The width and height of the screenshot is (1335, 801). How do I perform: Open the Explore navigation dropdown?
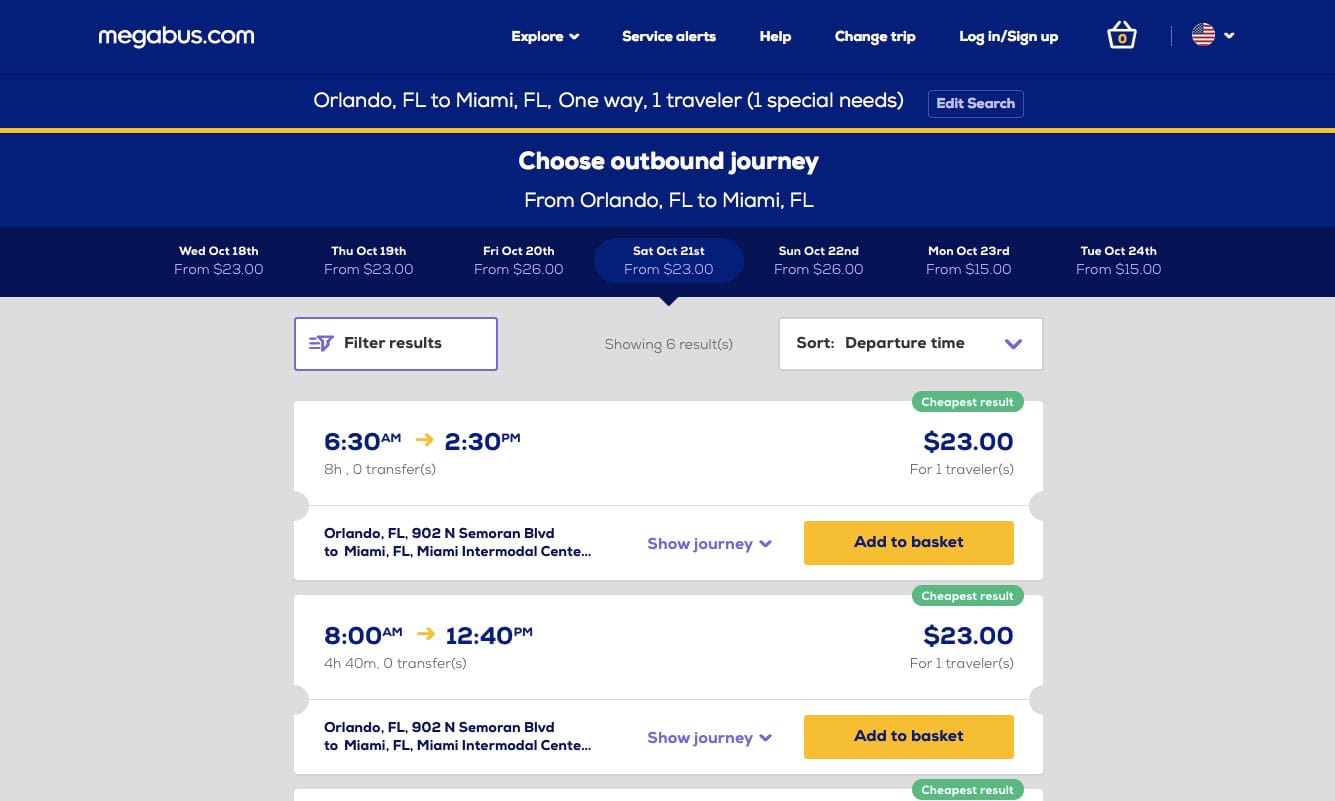click(x=544, y=36)
